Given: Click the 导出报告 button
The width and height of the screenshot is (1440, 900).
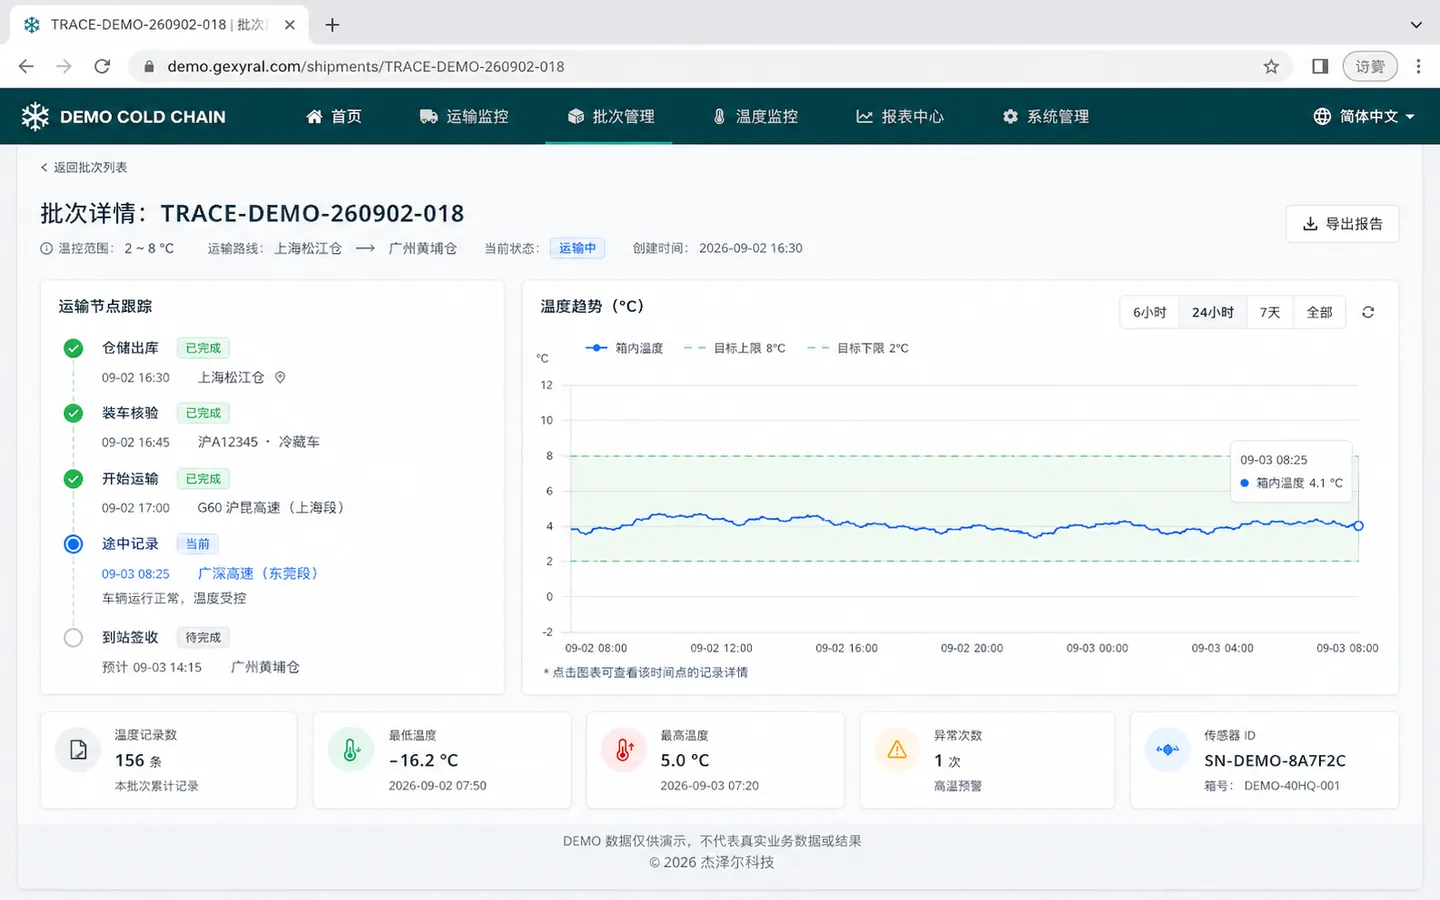Looking at the screenshot, I should point(1342,224).
